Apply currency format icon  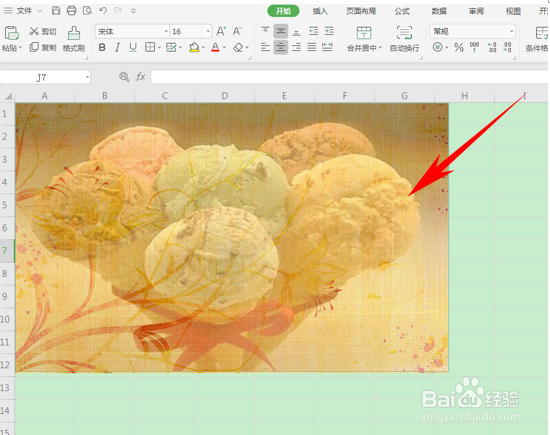[x=437, y=47]
